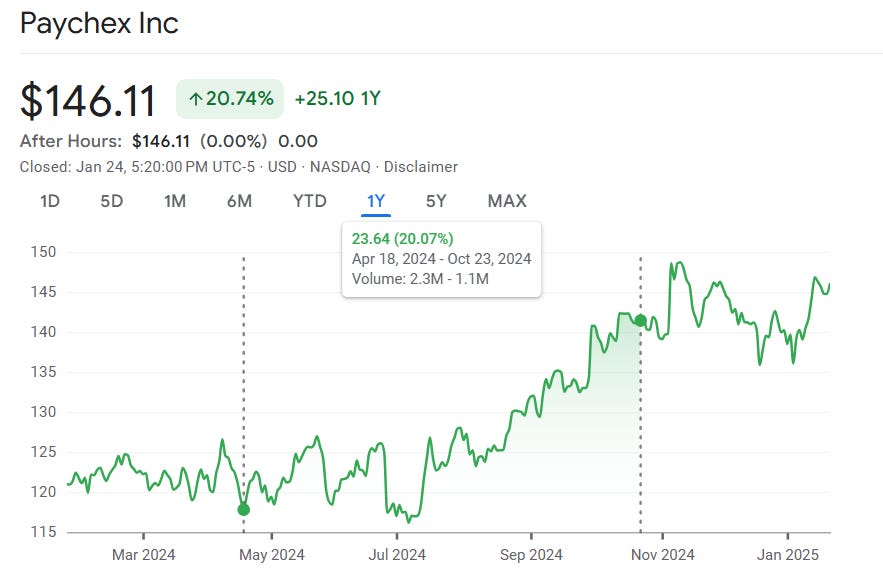883x587 pixels.
Task: Click the 23.64 (20.07%) tooltip value
Action: [x=403, y=239]
